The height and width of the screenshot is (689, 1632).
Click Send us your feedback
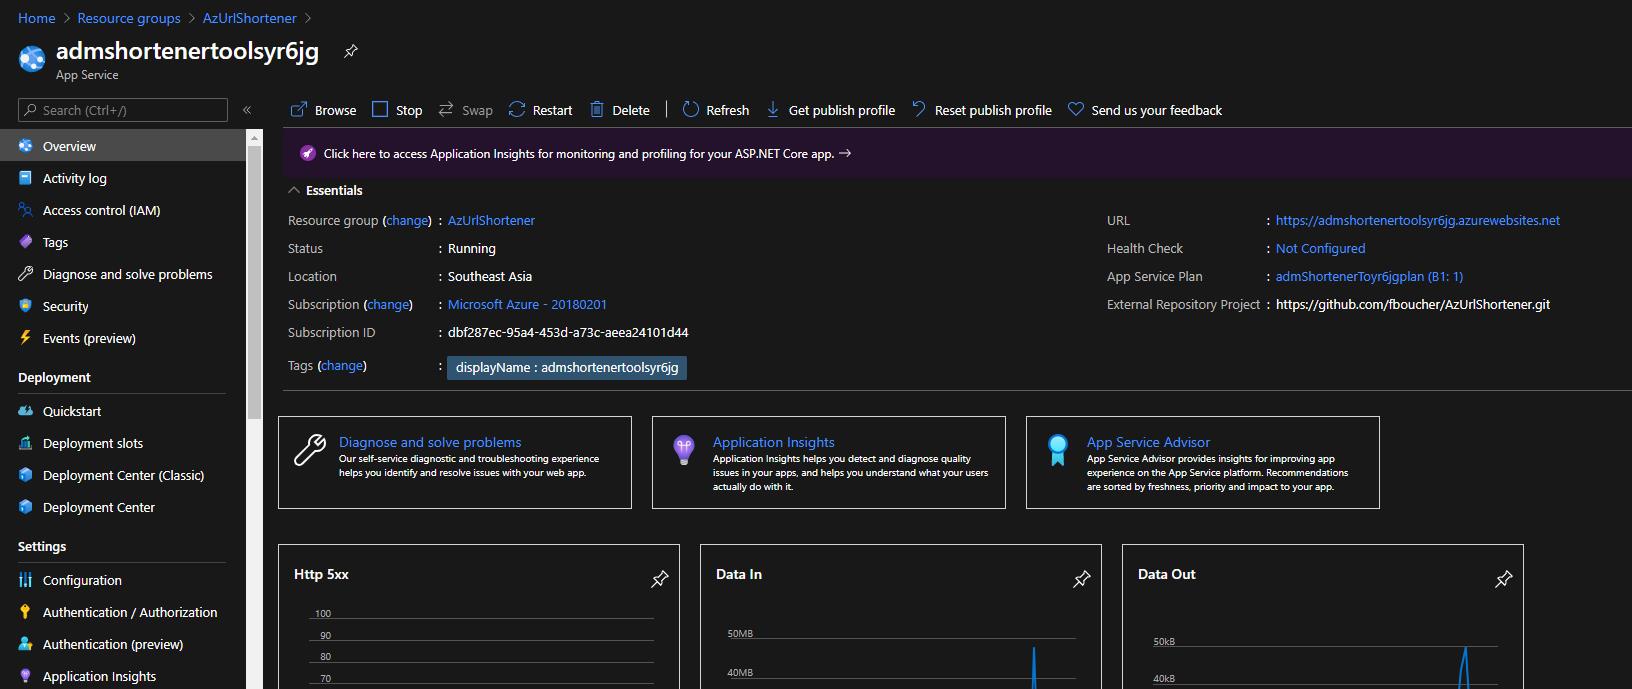pos(1145,110)
